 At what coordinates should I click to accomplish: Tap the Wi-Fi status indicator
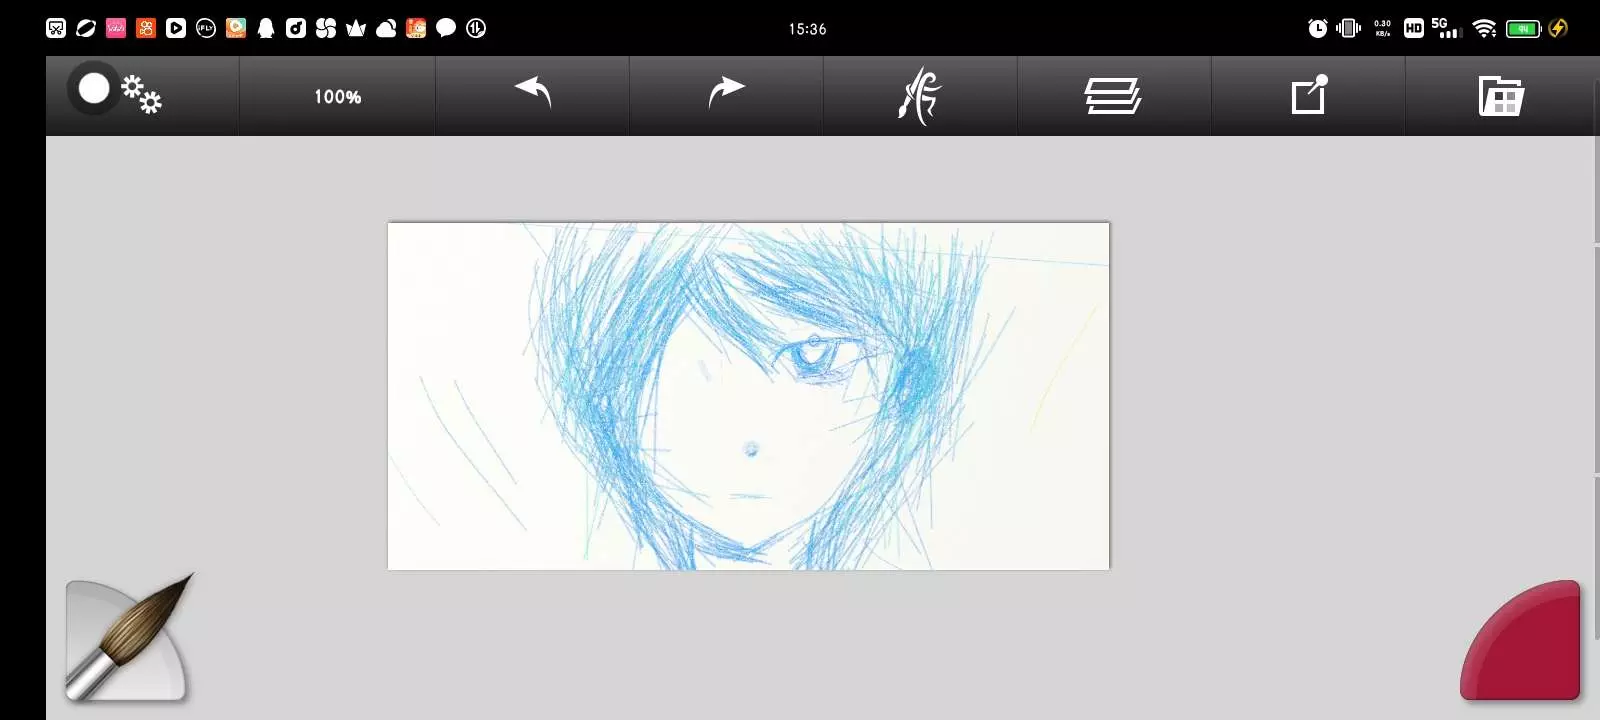pyautogui.click(x=1485, y=28)
